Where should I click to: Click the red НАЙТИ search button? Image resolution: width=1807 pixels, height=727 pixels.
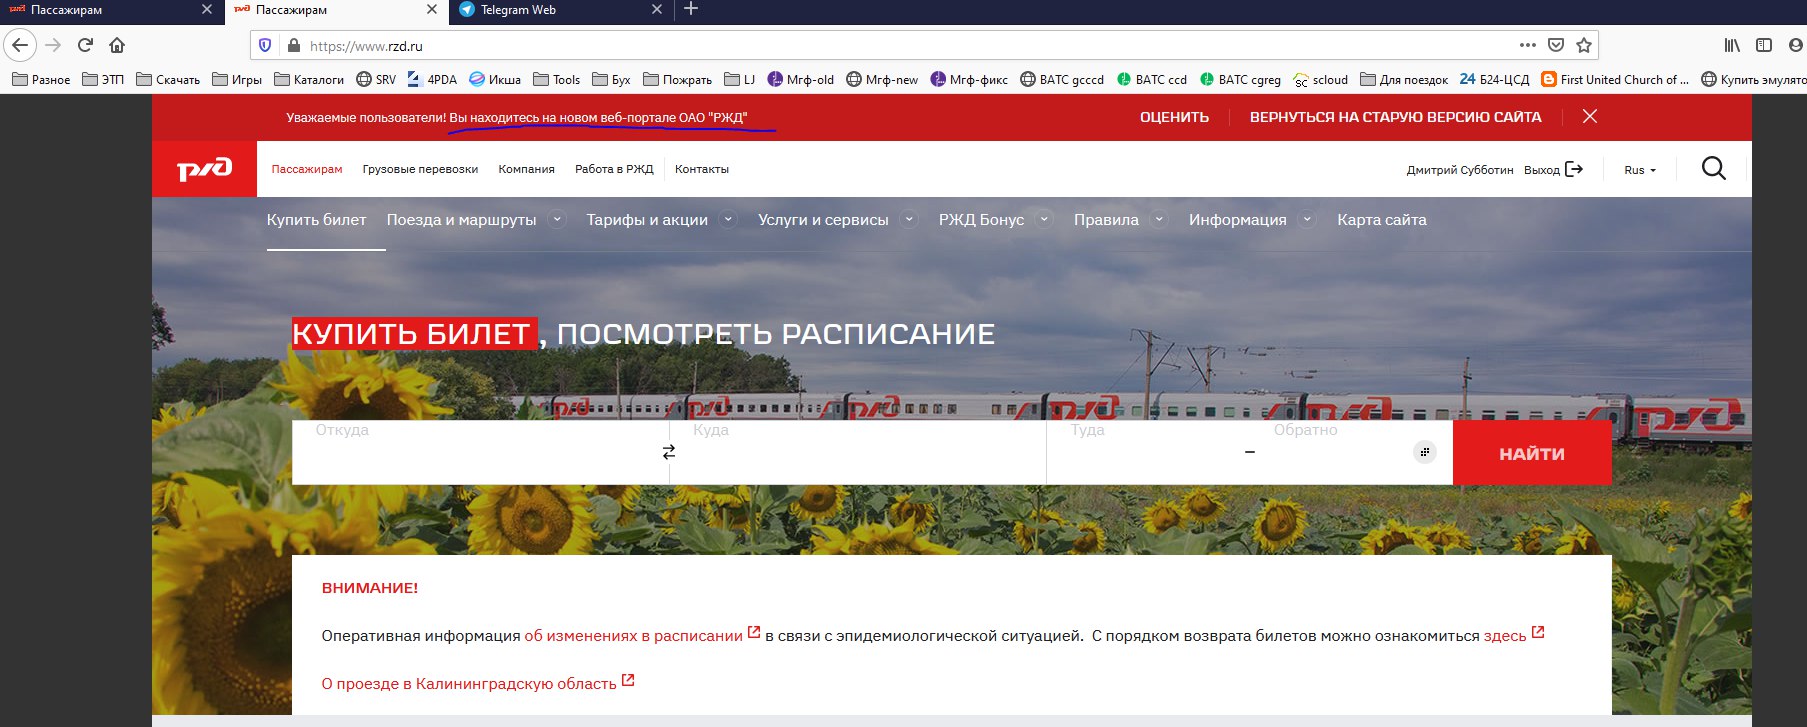(1532, 453)
